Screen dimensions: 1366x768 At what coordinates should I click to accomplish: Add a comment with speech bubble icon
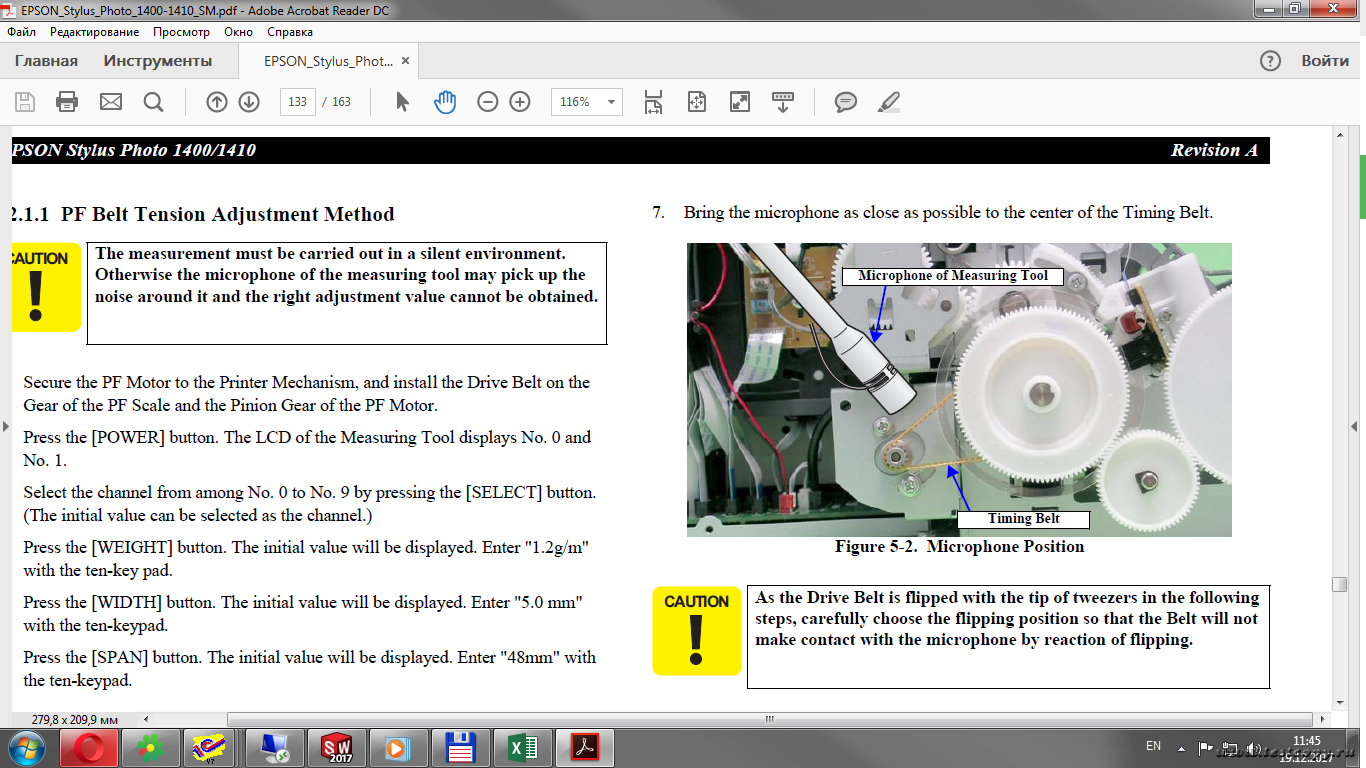click(846, 102)
